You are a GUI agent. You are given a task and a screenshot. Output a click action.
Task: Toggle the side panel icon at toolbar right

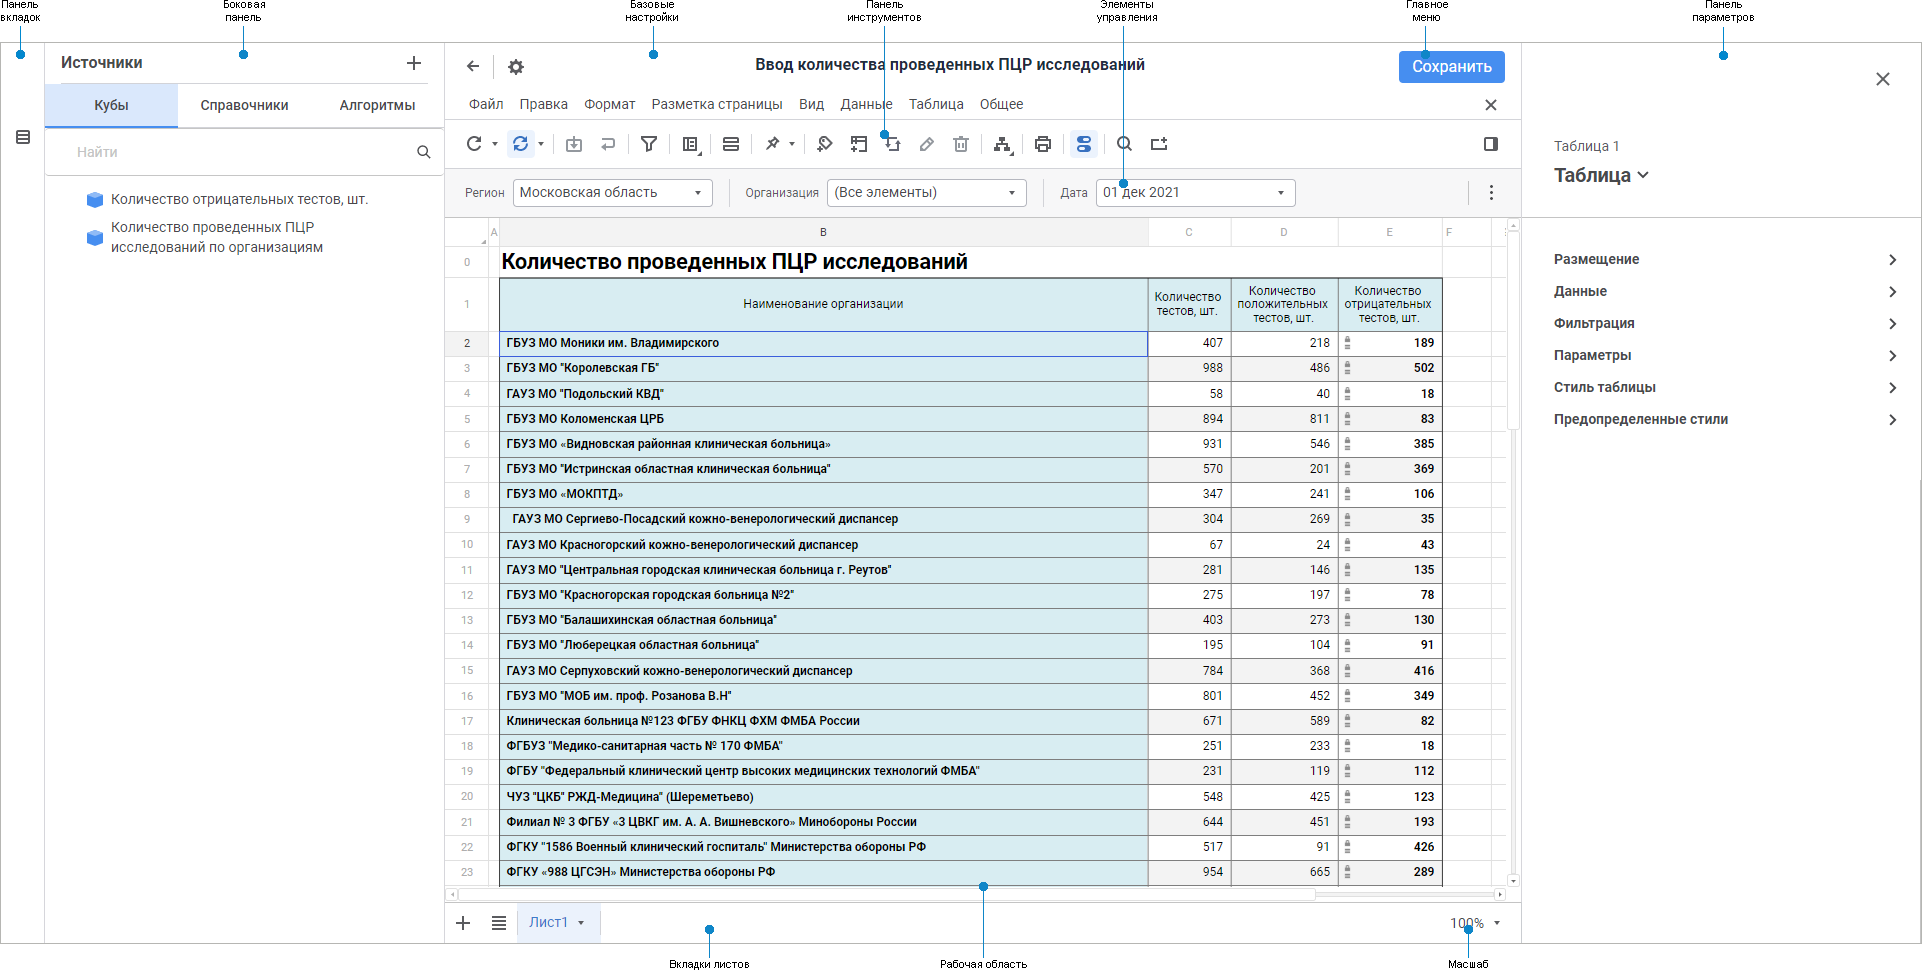[x=1491, y=144]
